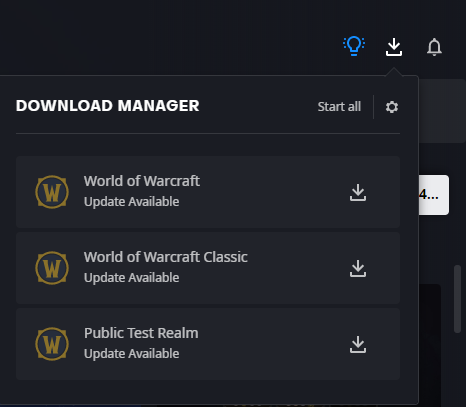Click Start all to begin all downloads

(339, 107)
